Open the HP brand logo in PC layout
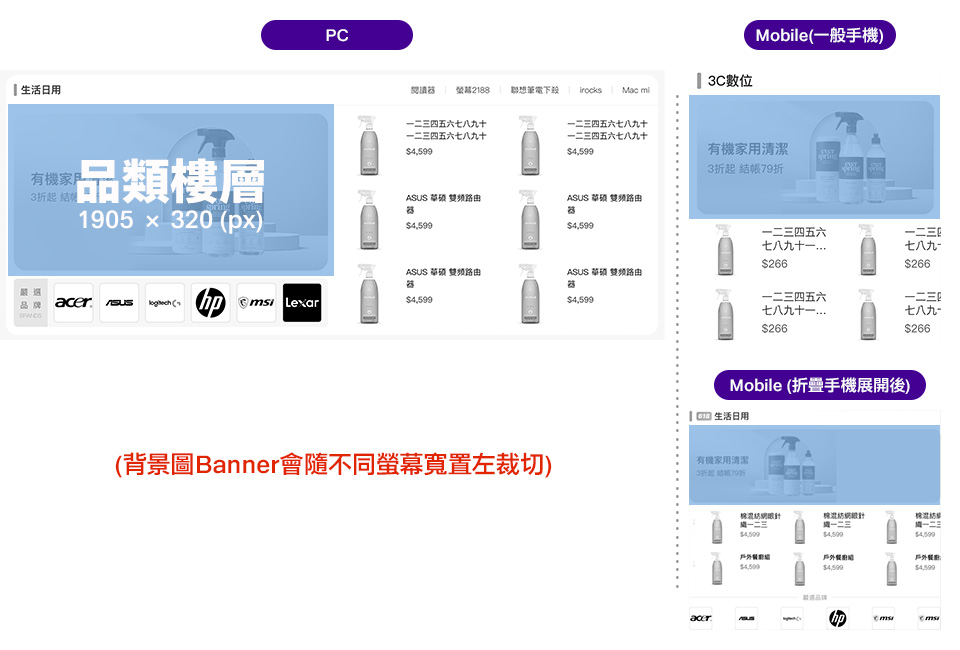Viewport: 960px width, 650px height. 210,302
